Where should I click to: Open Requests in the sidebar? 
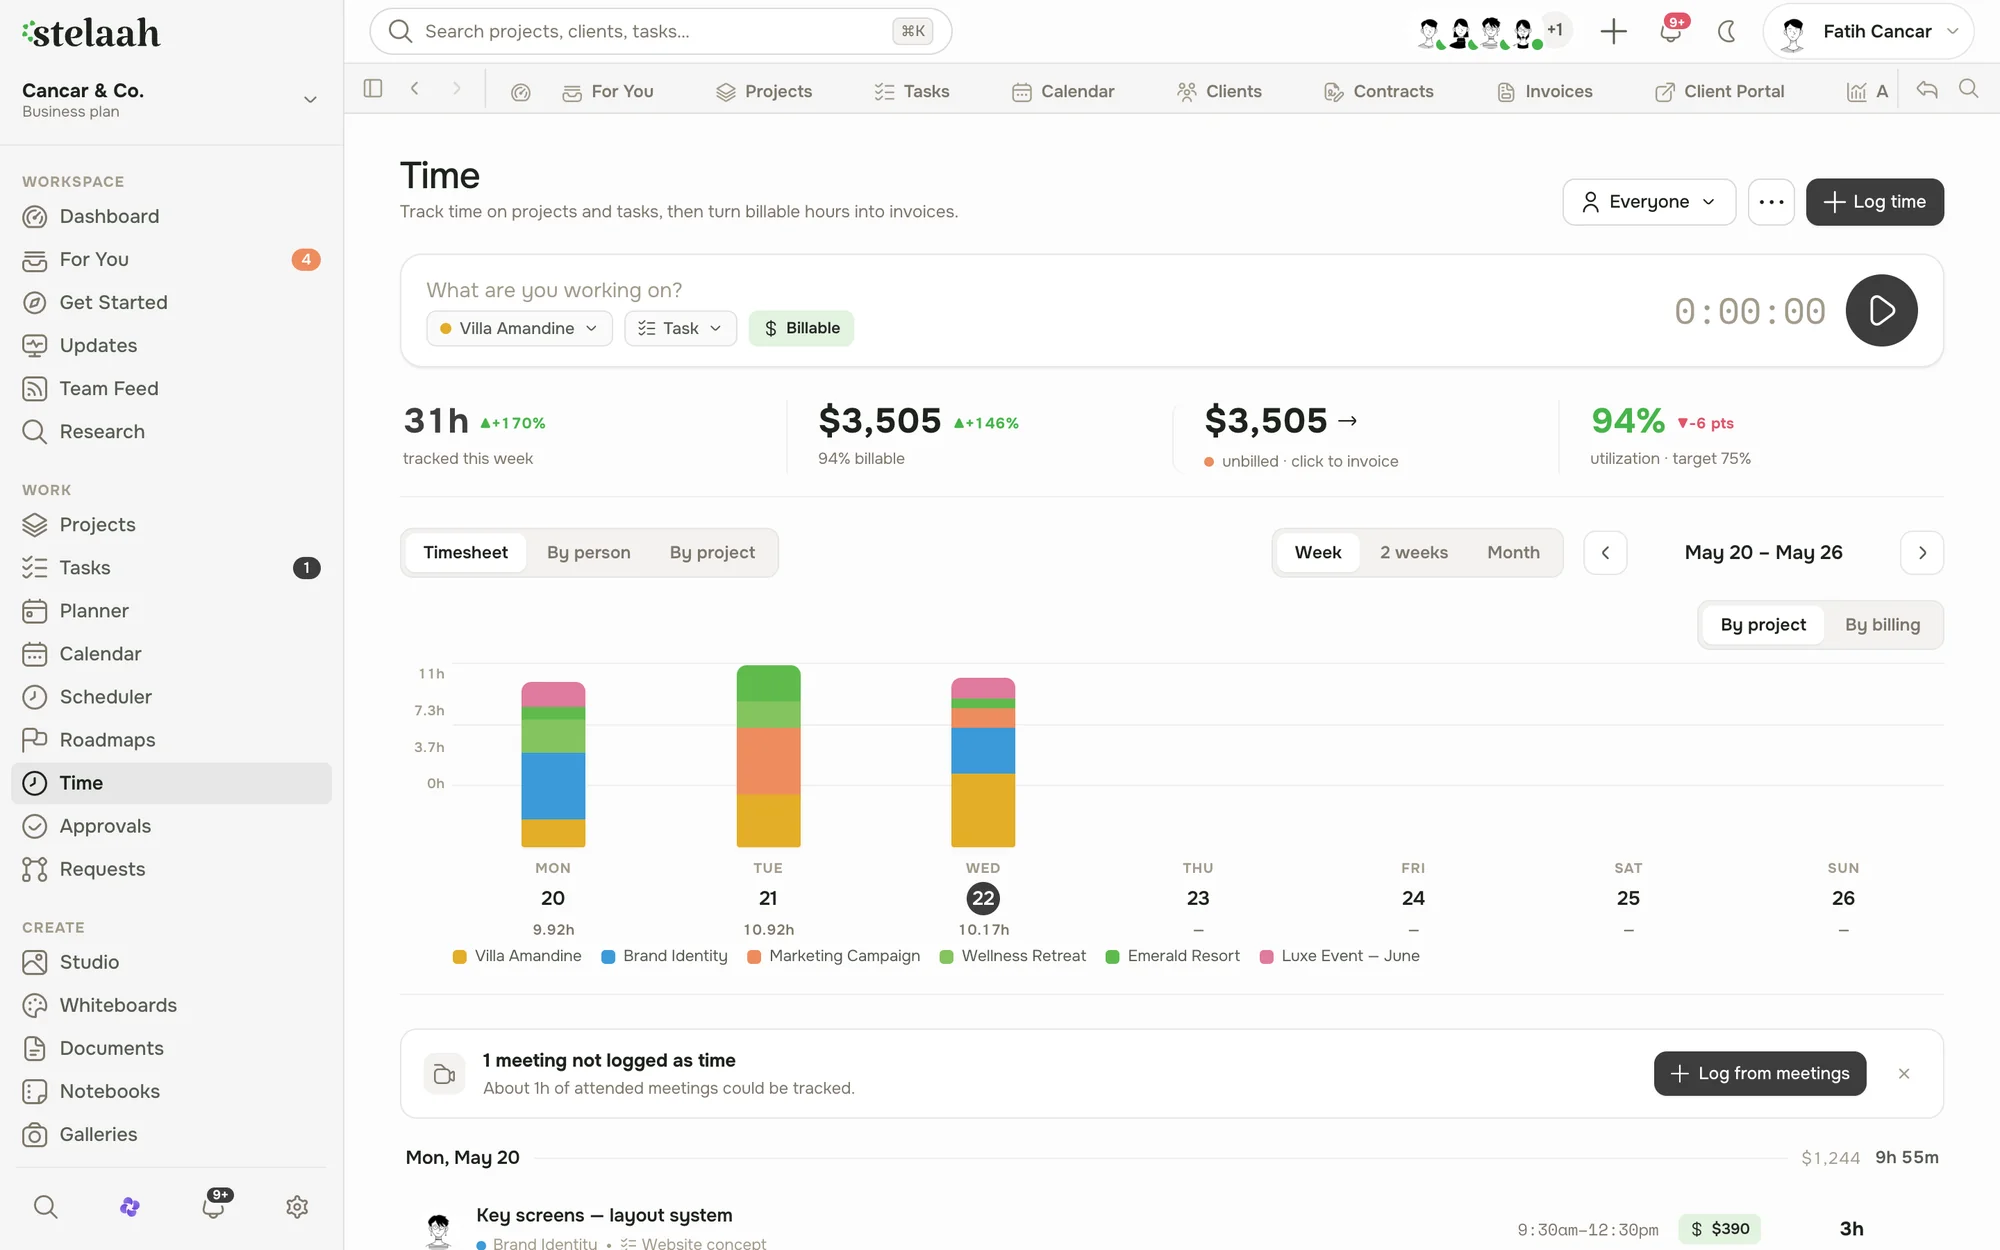pyautogui.click(x=172, y=869)
